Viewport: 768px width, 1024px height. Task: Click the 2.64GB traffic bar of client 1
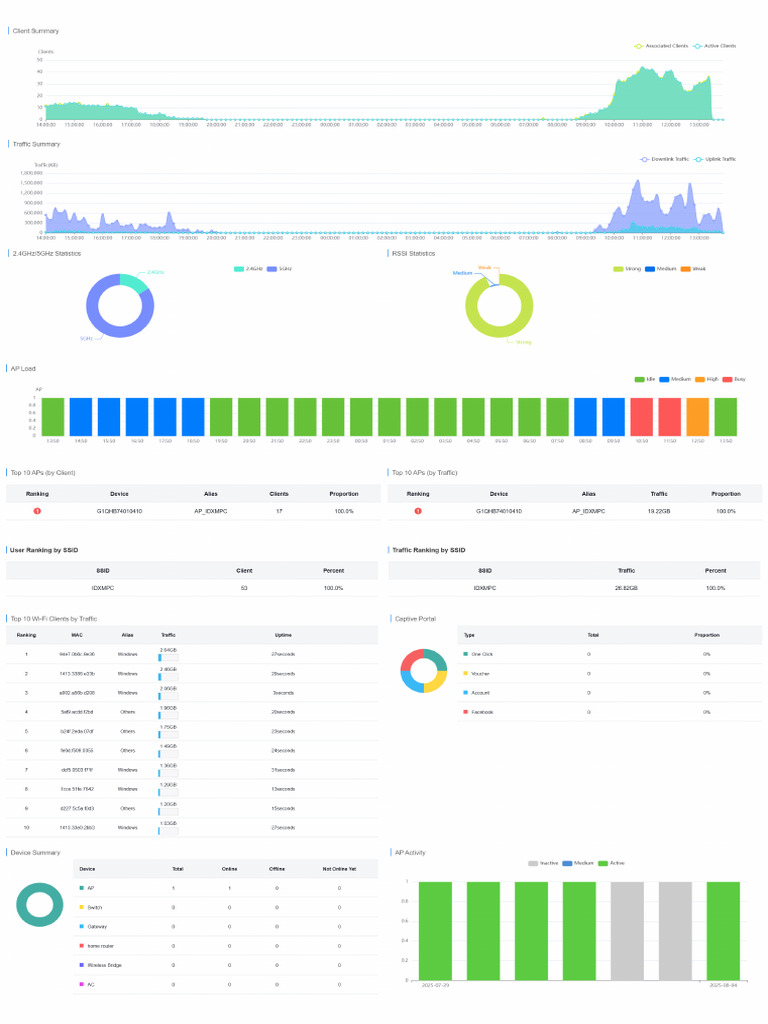click(x=168, y=658)
